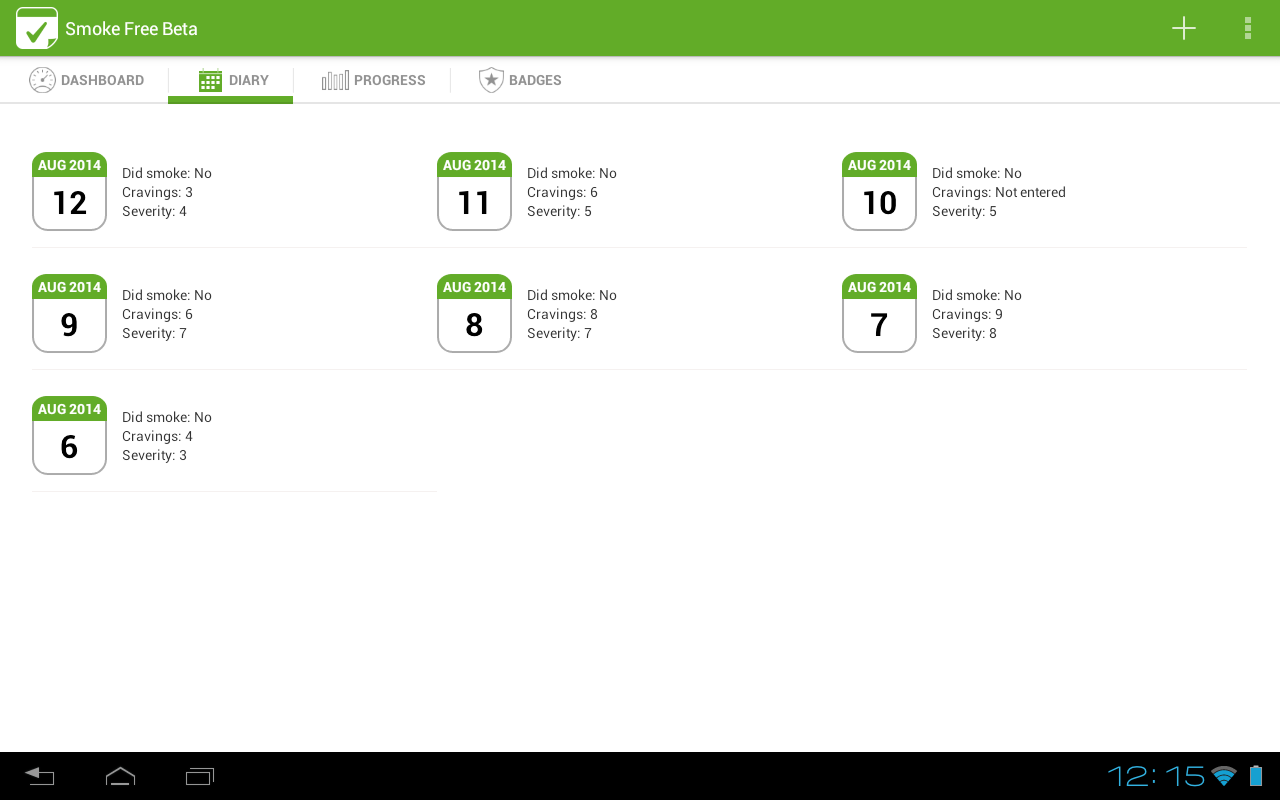Go to the Badges tab
Image resolution: width=1280 pixels, height=800 pixels.
click(520, 80)
